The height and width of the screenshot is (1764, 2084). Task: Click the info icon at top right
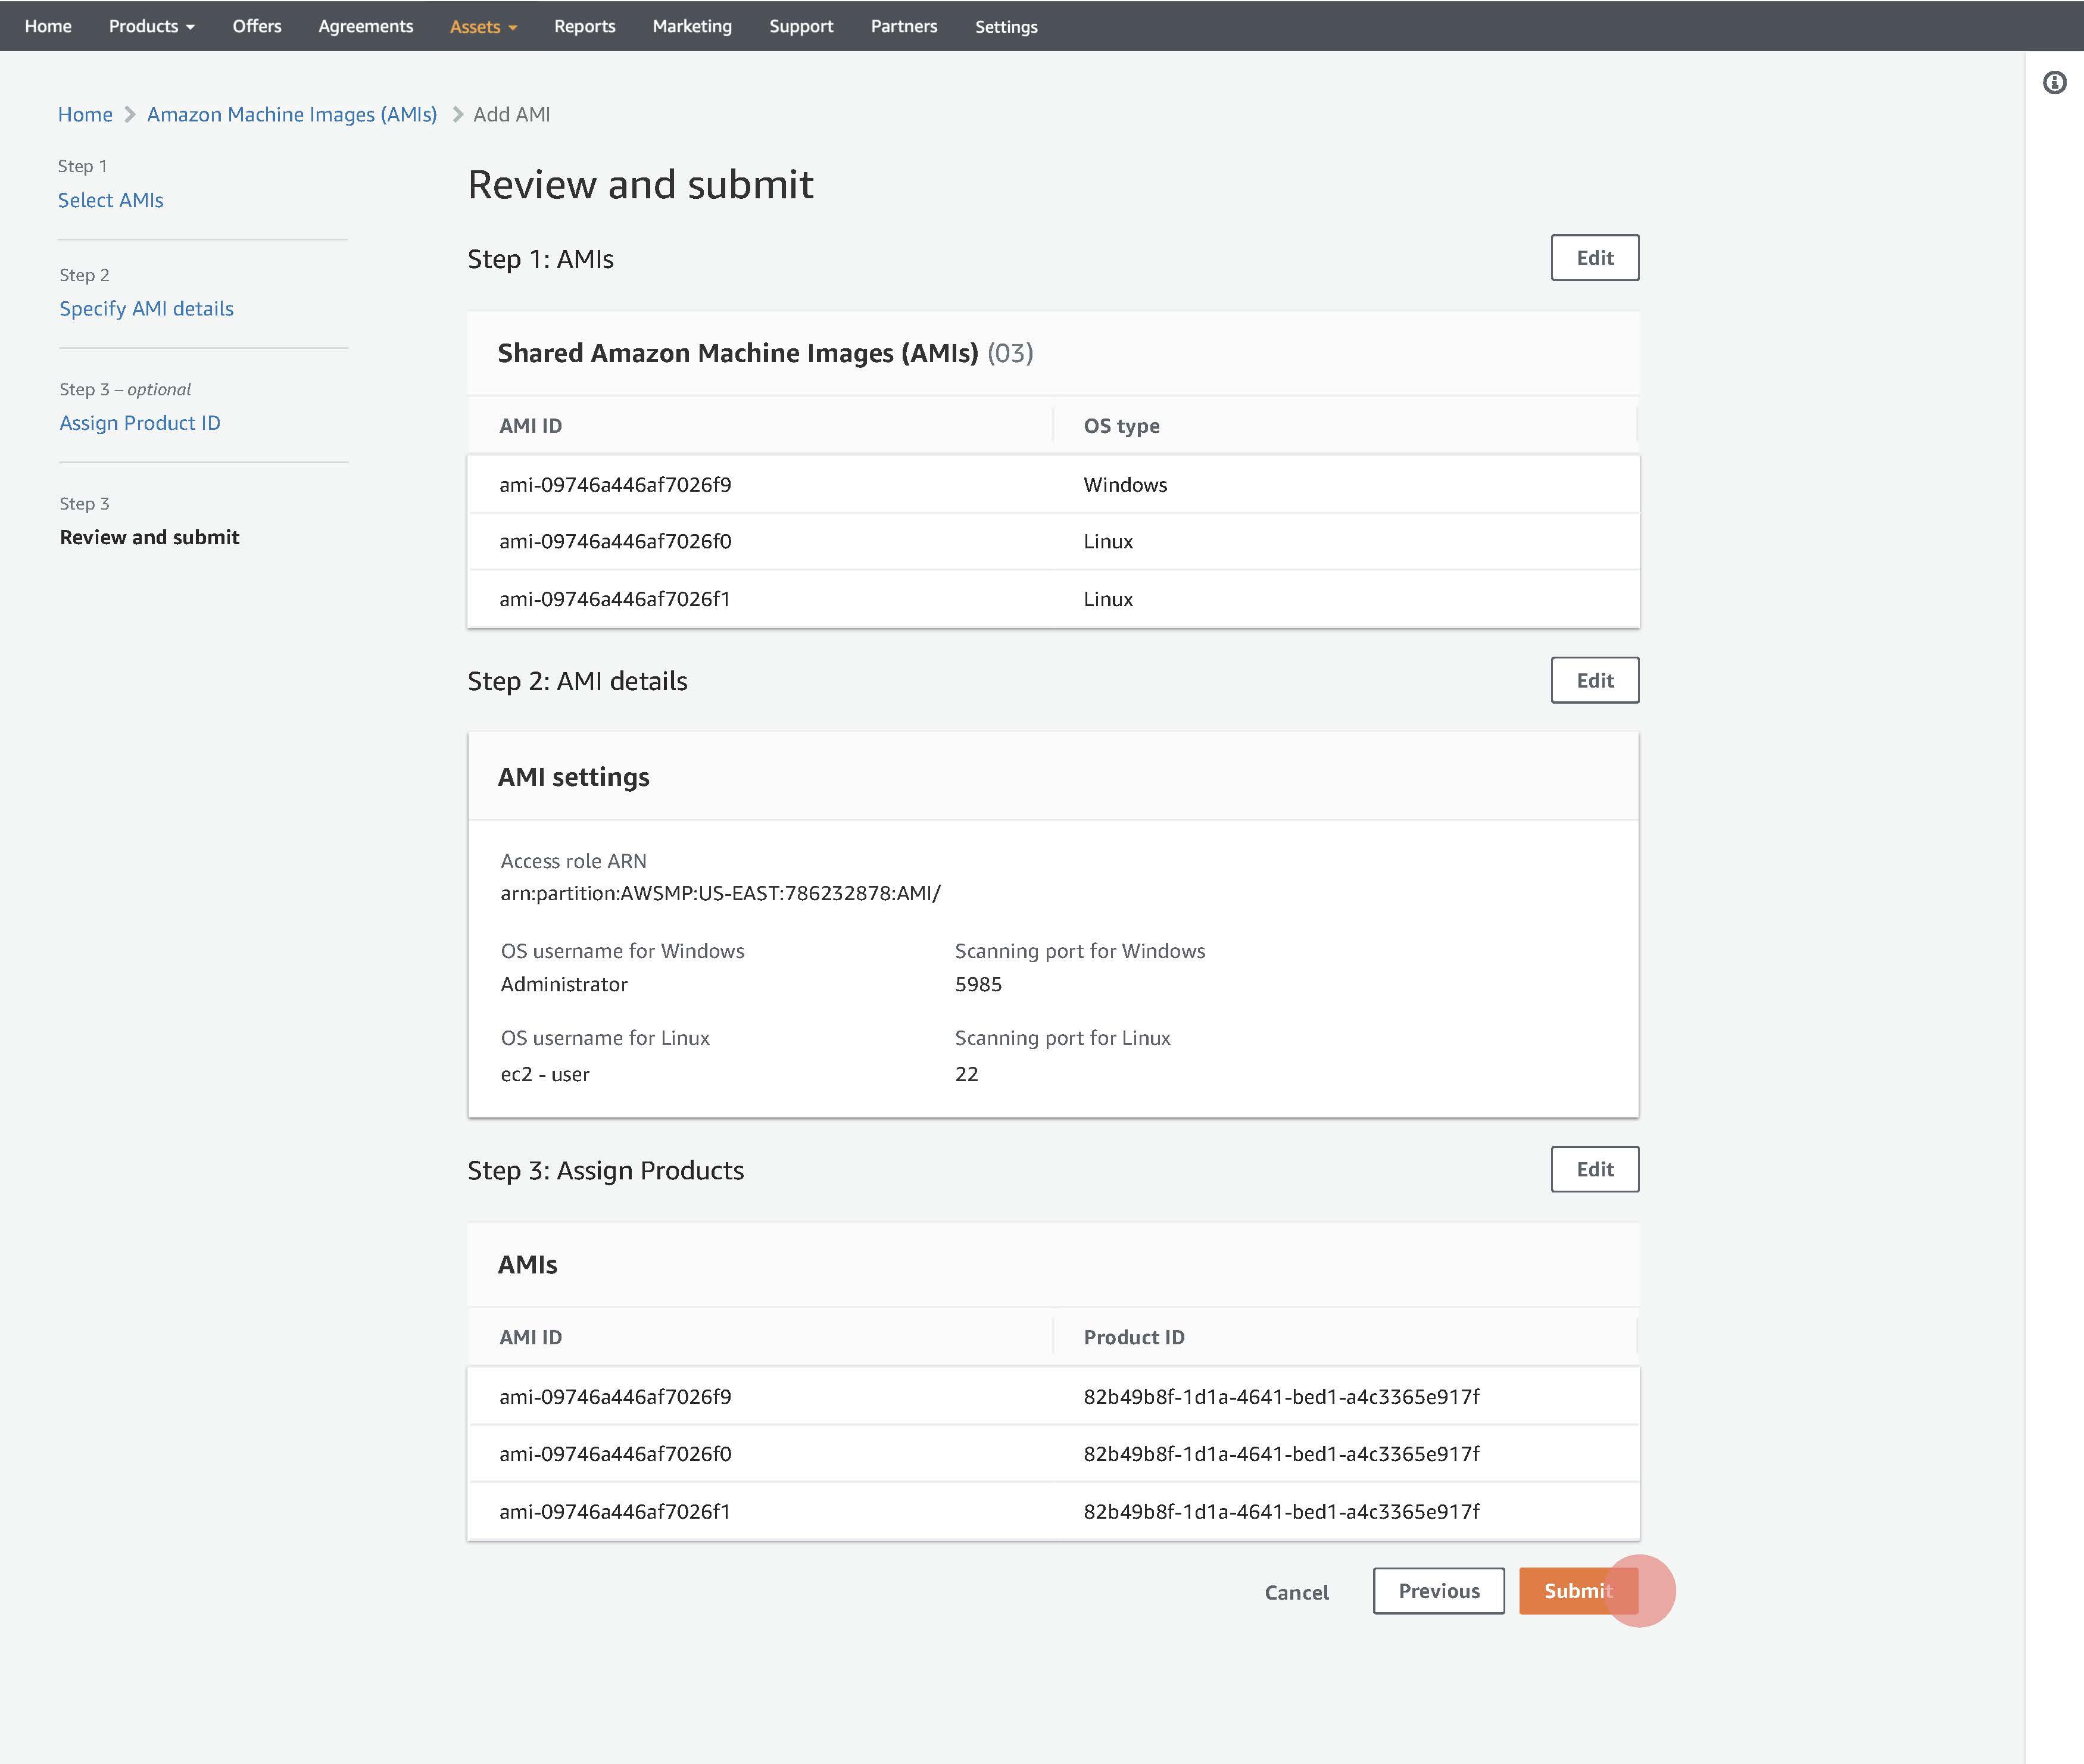pyautogui.click(x=2054, y=83)
